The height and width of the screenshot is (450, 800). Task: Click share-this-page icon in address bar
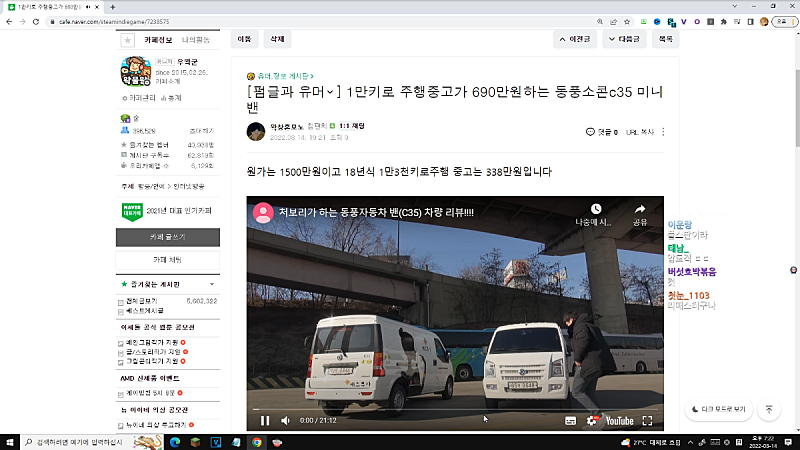click(613, 22)
